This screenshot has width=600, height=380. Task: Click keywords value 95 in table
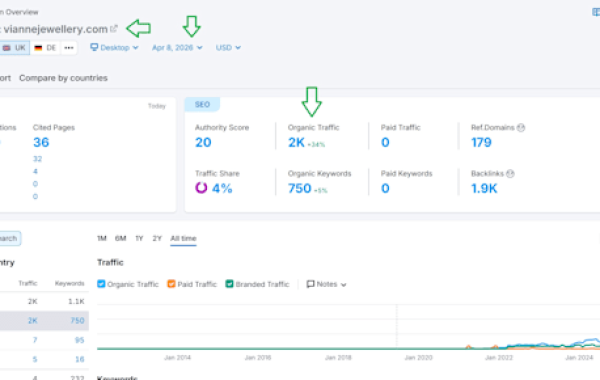coord(79,340)
